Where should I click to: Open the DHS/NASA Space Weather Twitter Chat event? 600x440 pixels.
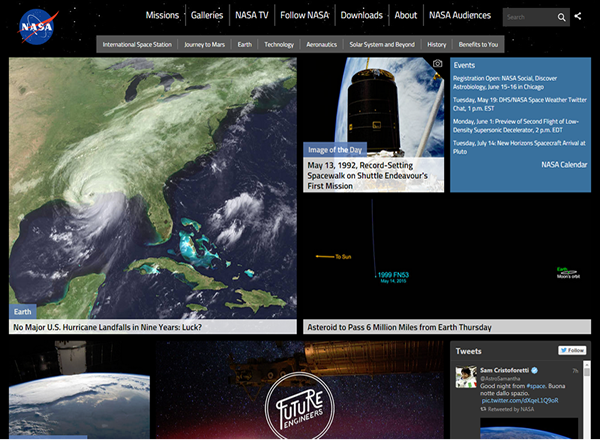pos(520,104)
